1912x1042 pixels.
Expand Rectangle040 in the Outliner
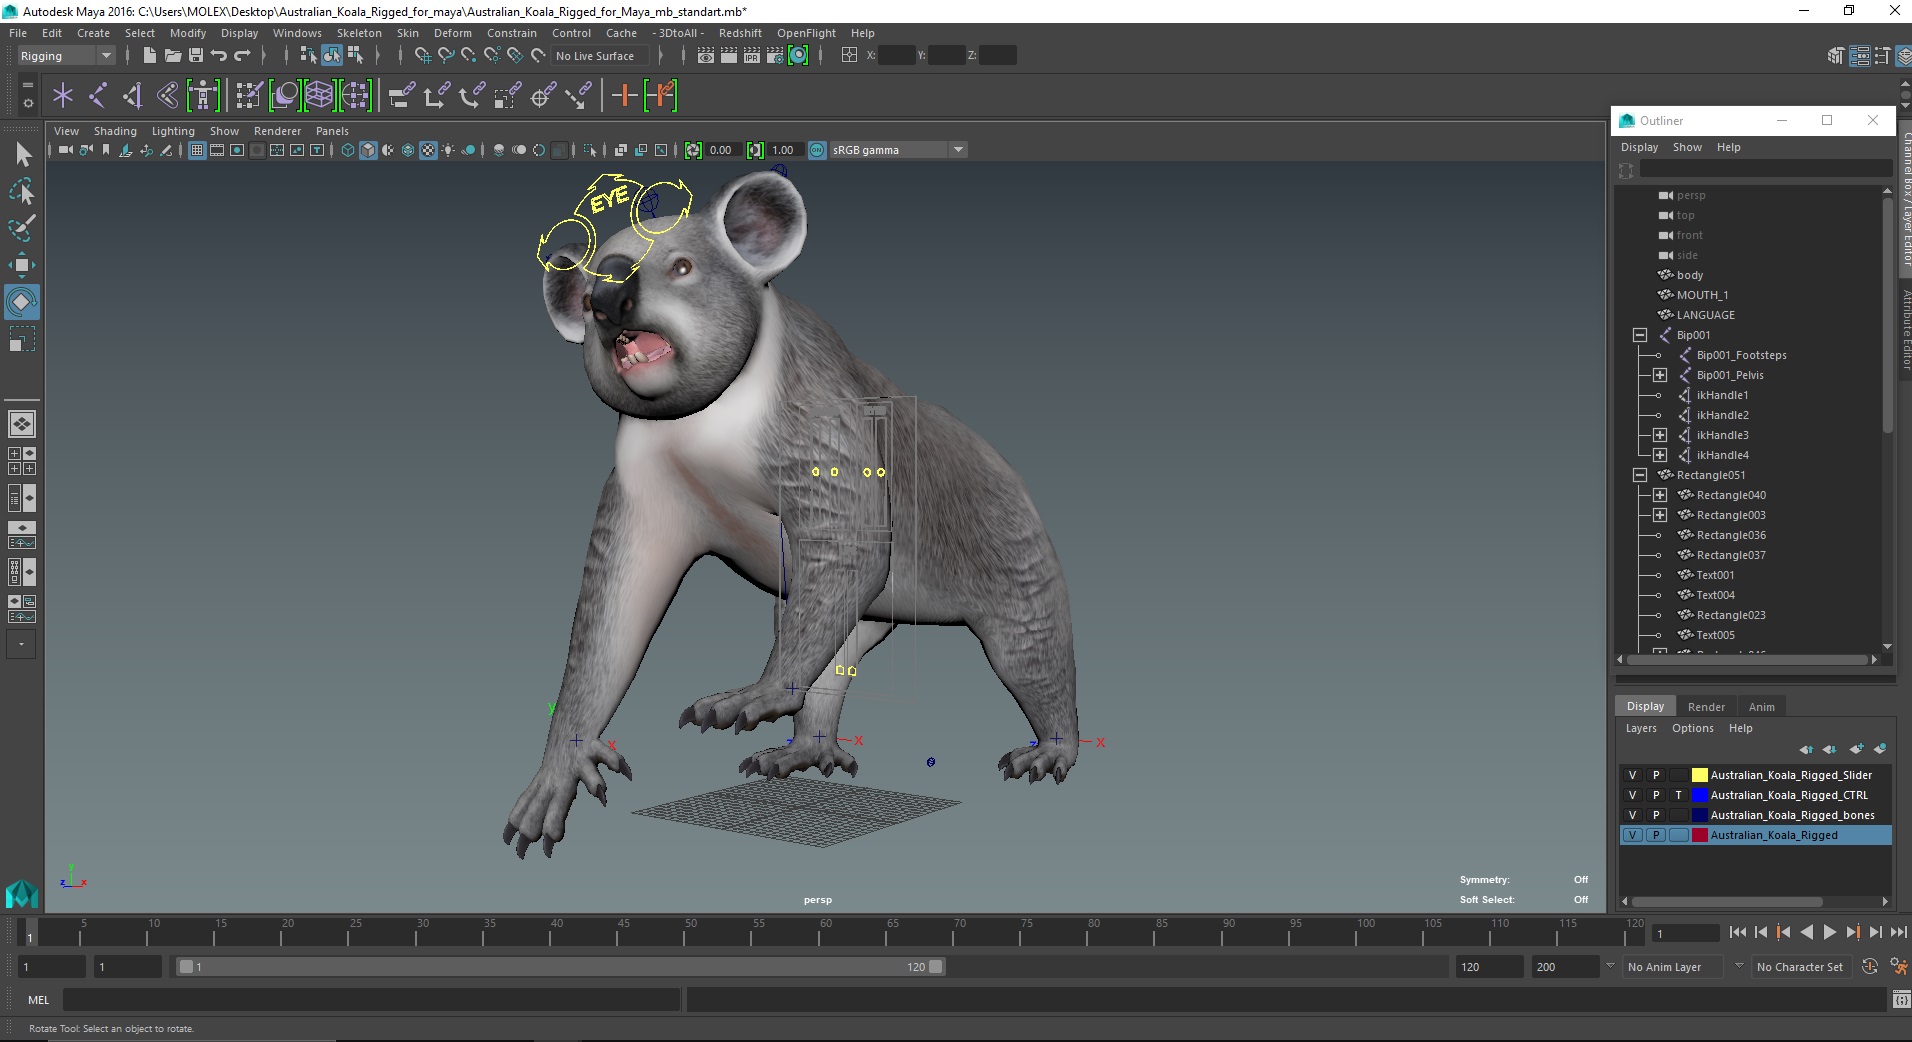click(1660, 495)
